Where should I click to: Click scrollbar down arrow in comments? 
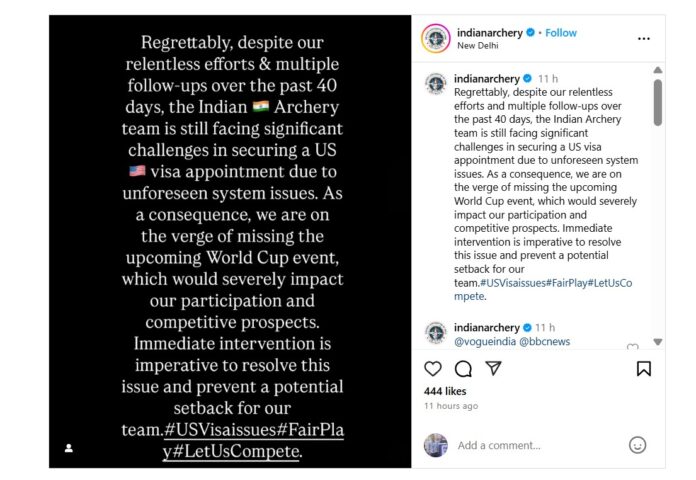click(658, 342)
